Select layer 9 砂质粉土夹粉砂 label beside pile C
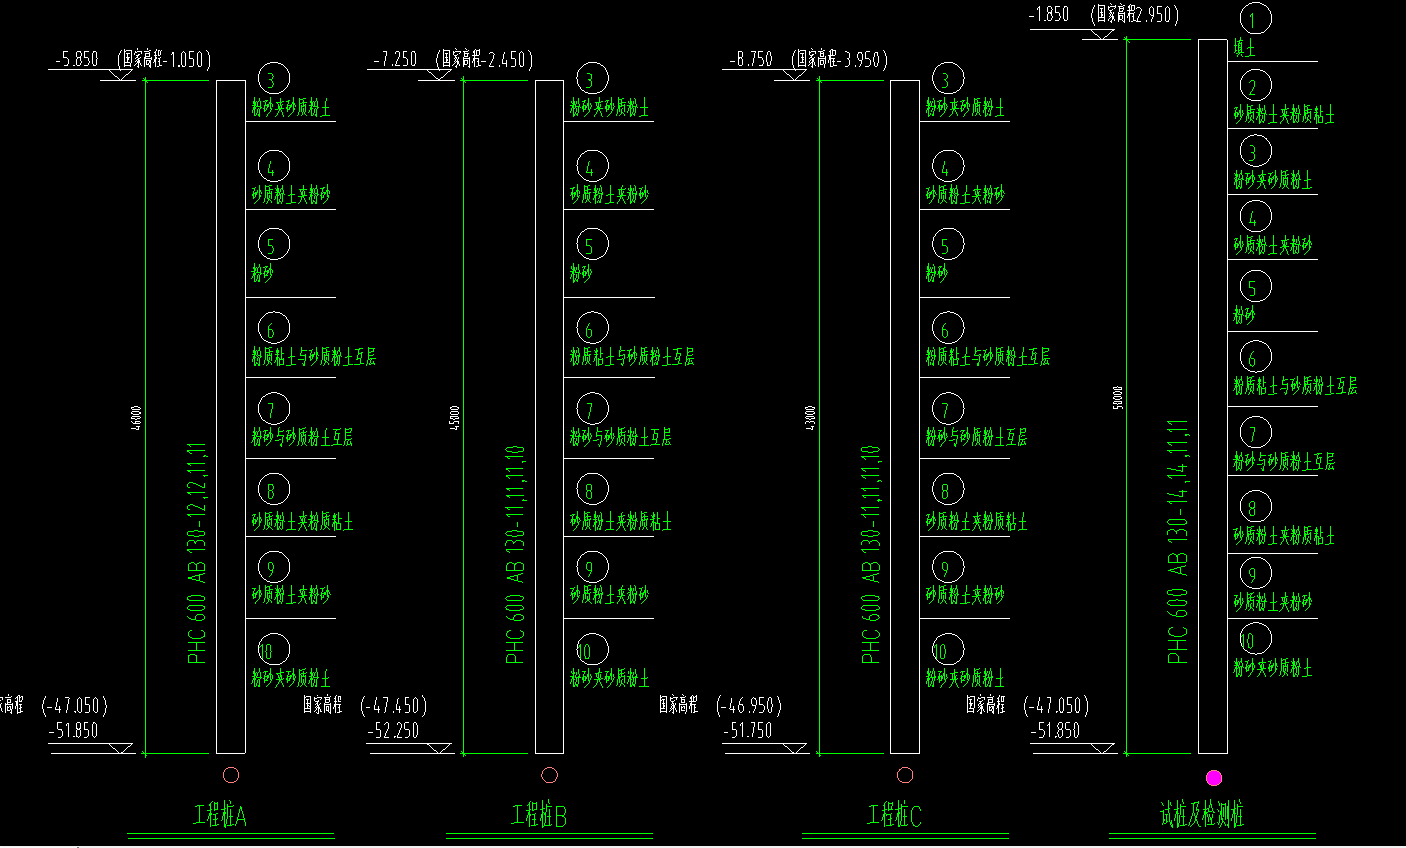 (966, 596)
